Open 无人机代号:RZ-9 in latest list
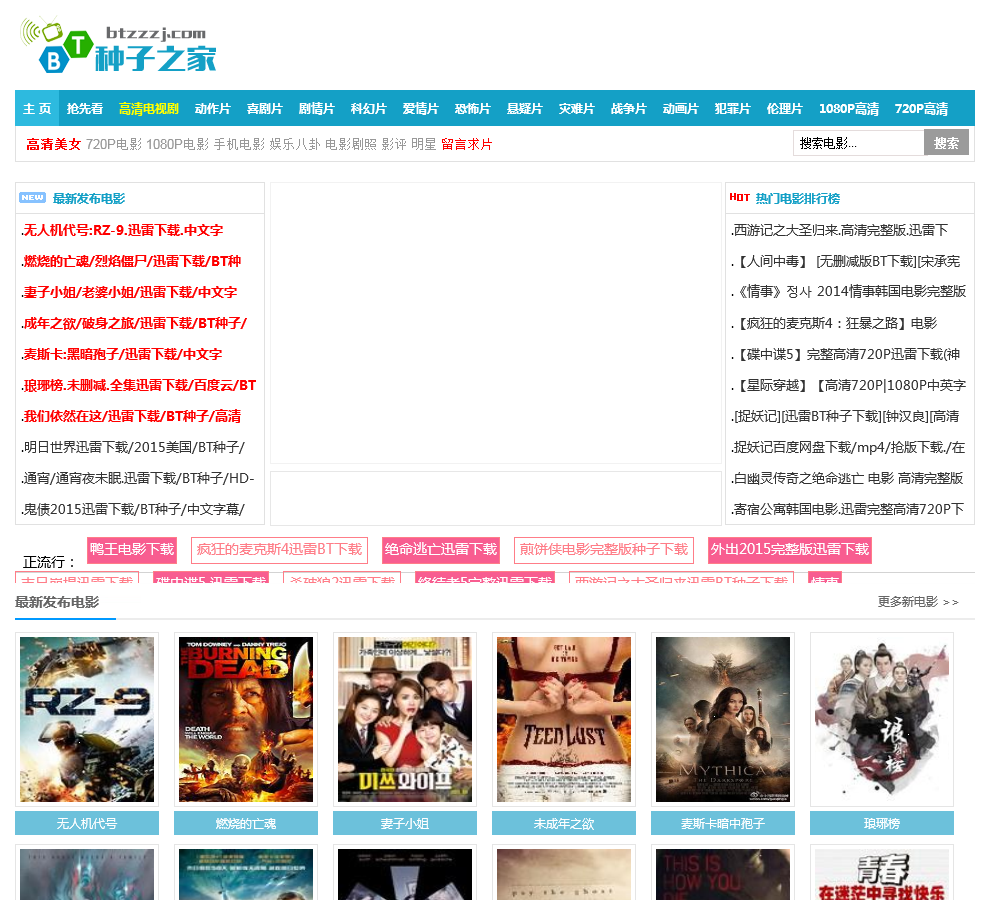This screenshot has height=900, width=990. tap(123, 231)
